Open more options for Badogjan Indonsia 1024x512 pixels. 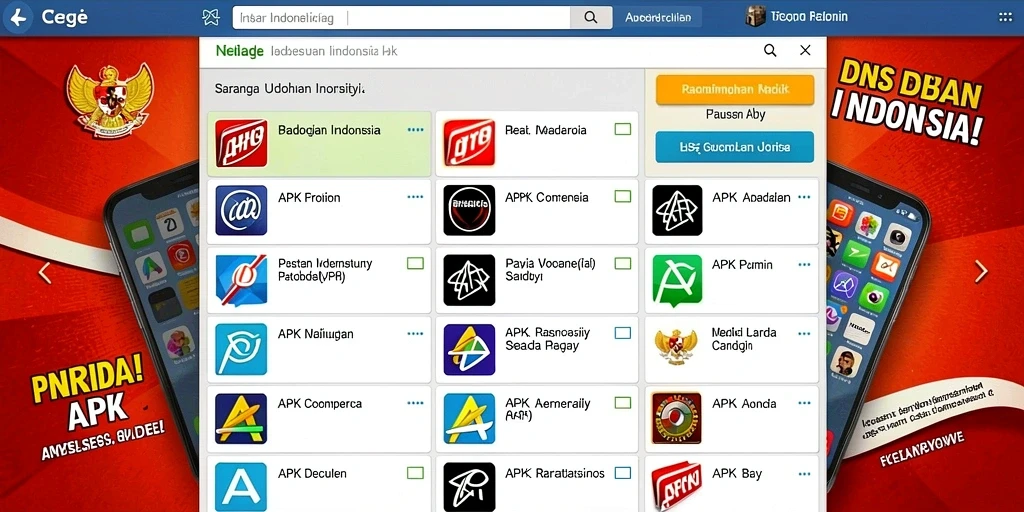(x=415, y=130)
